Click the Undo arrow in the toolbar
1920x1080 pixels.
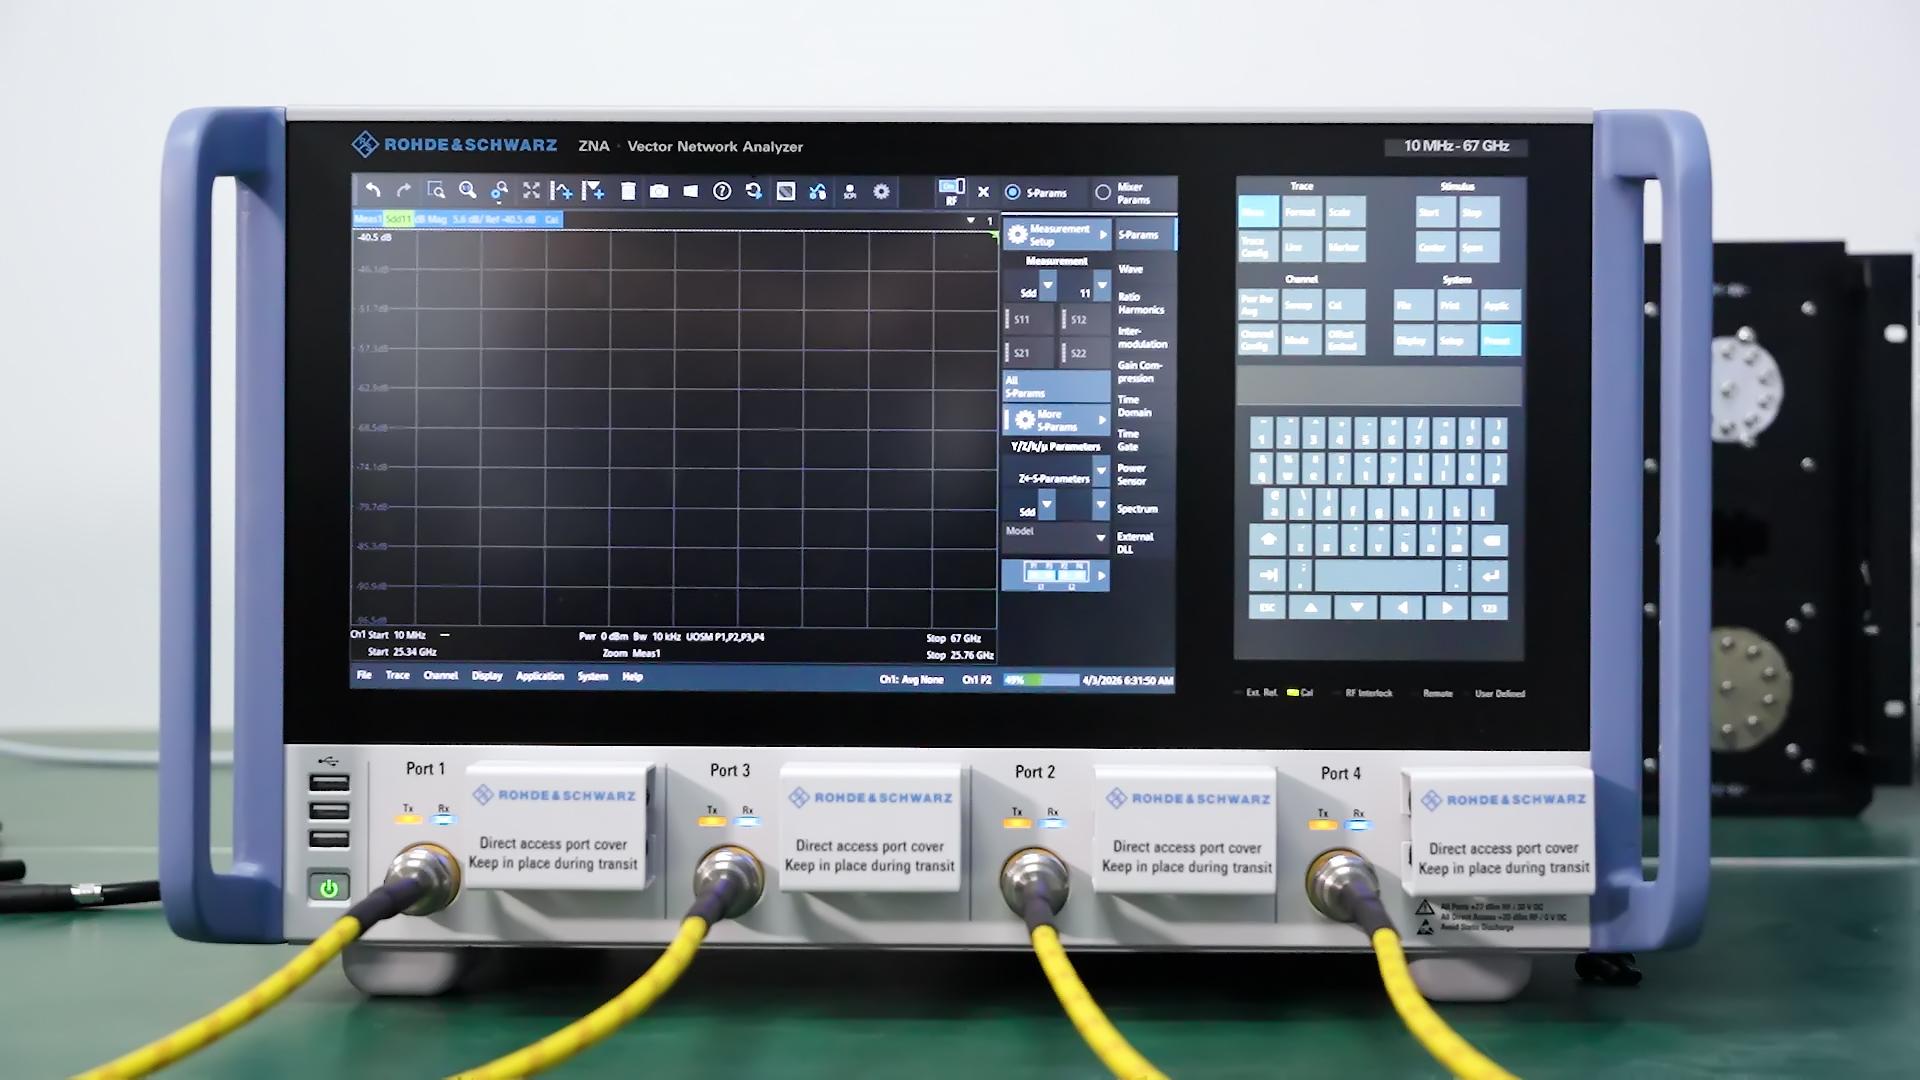tap(373, 190)
